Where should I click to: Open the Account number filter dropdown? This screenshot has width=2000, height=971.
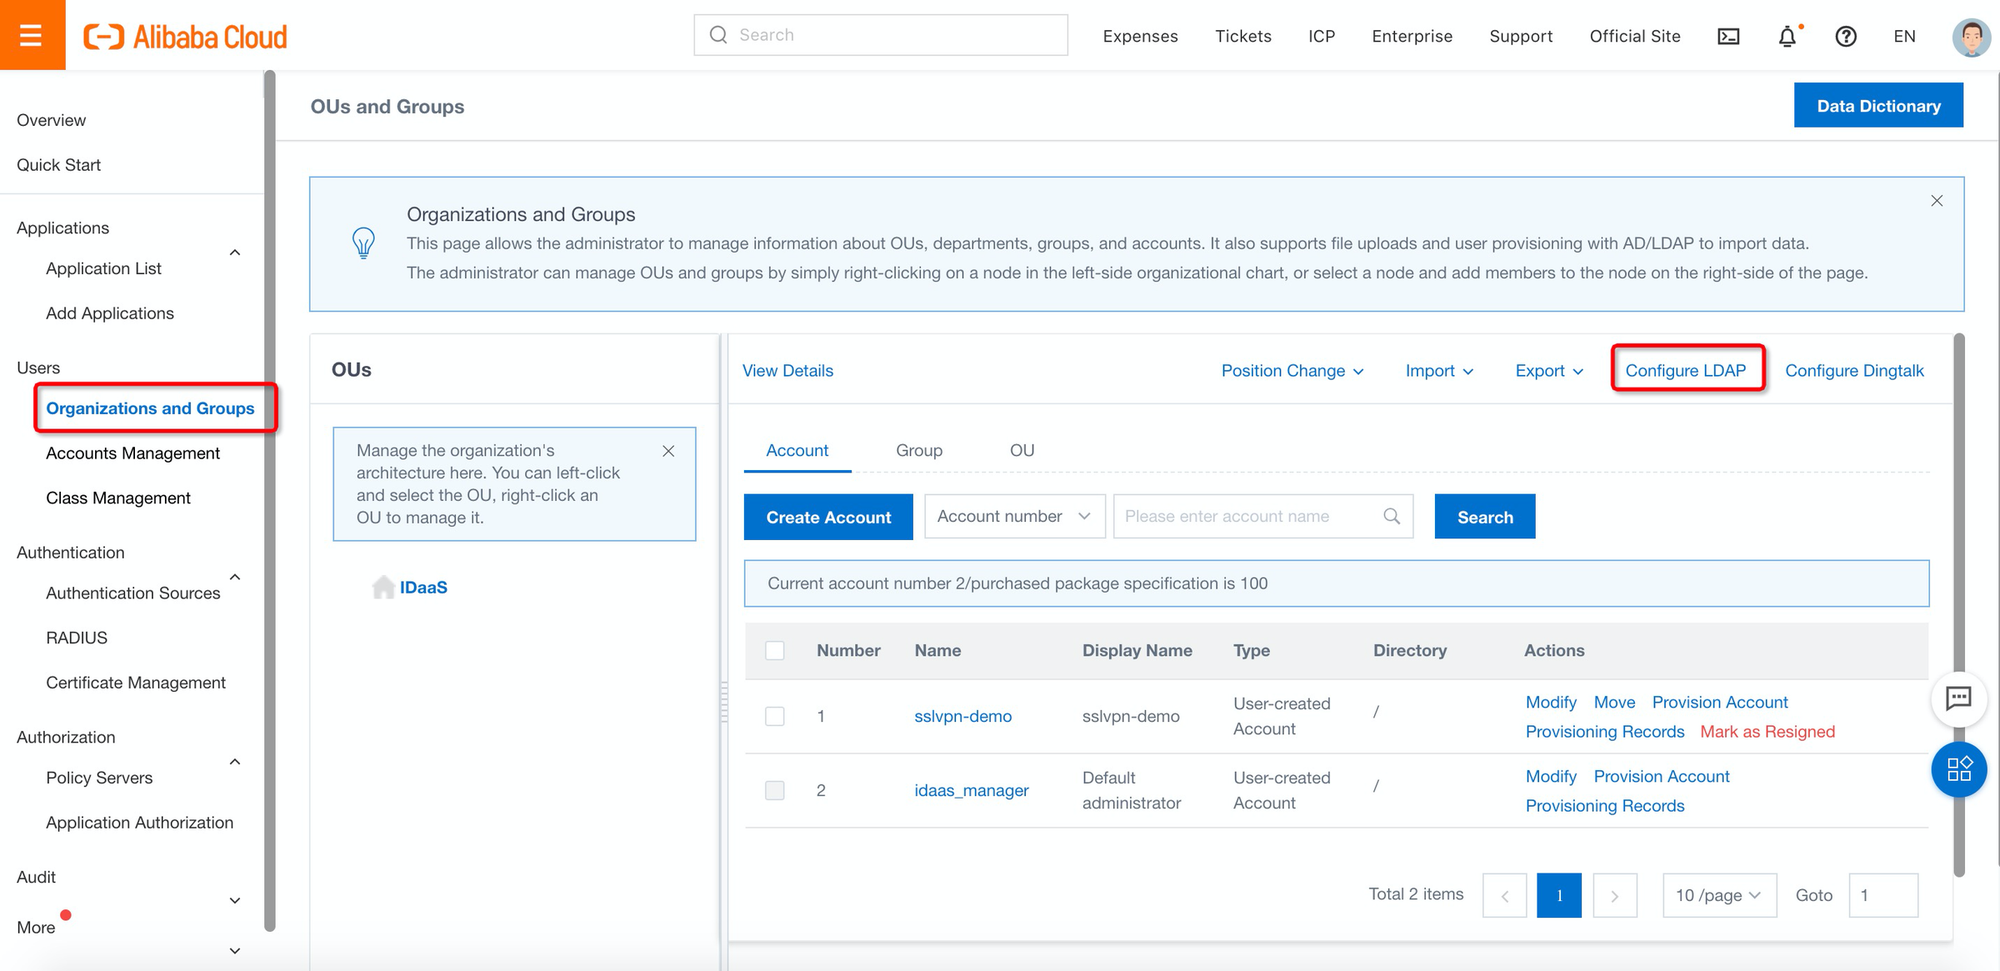tap(1013, 516)
